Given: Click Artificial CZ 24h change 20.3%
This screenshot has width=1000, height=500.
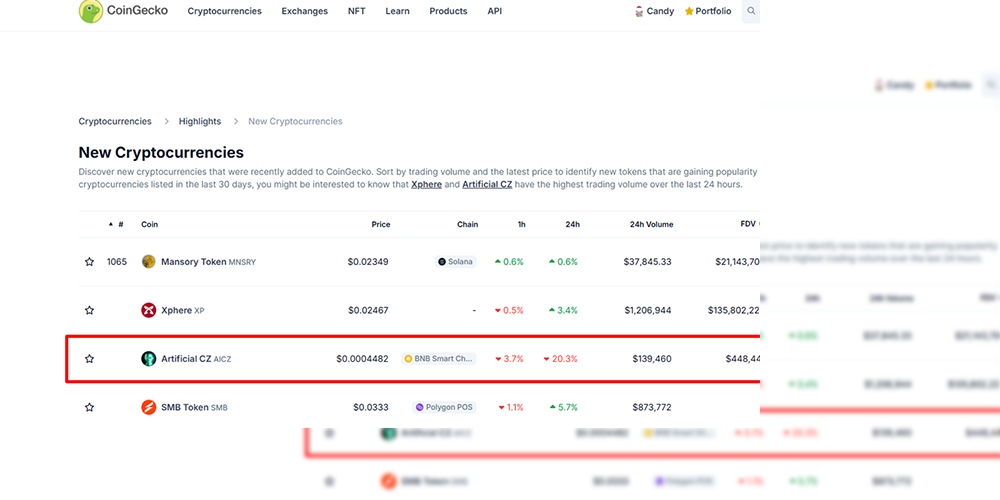Looking at the screenshot, I should [561, 359].
